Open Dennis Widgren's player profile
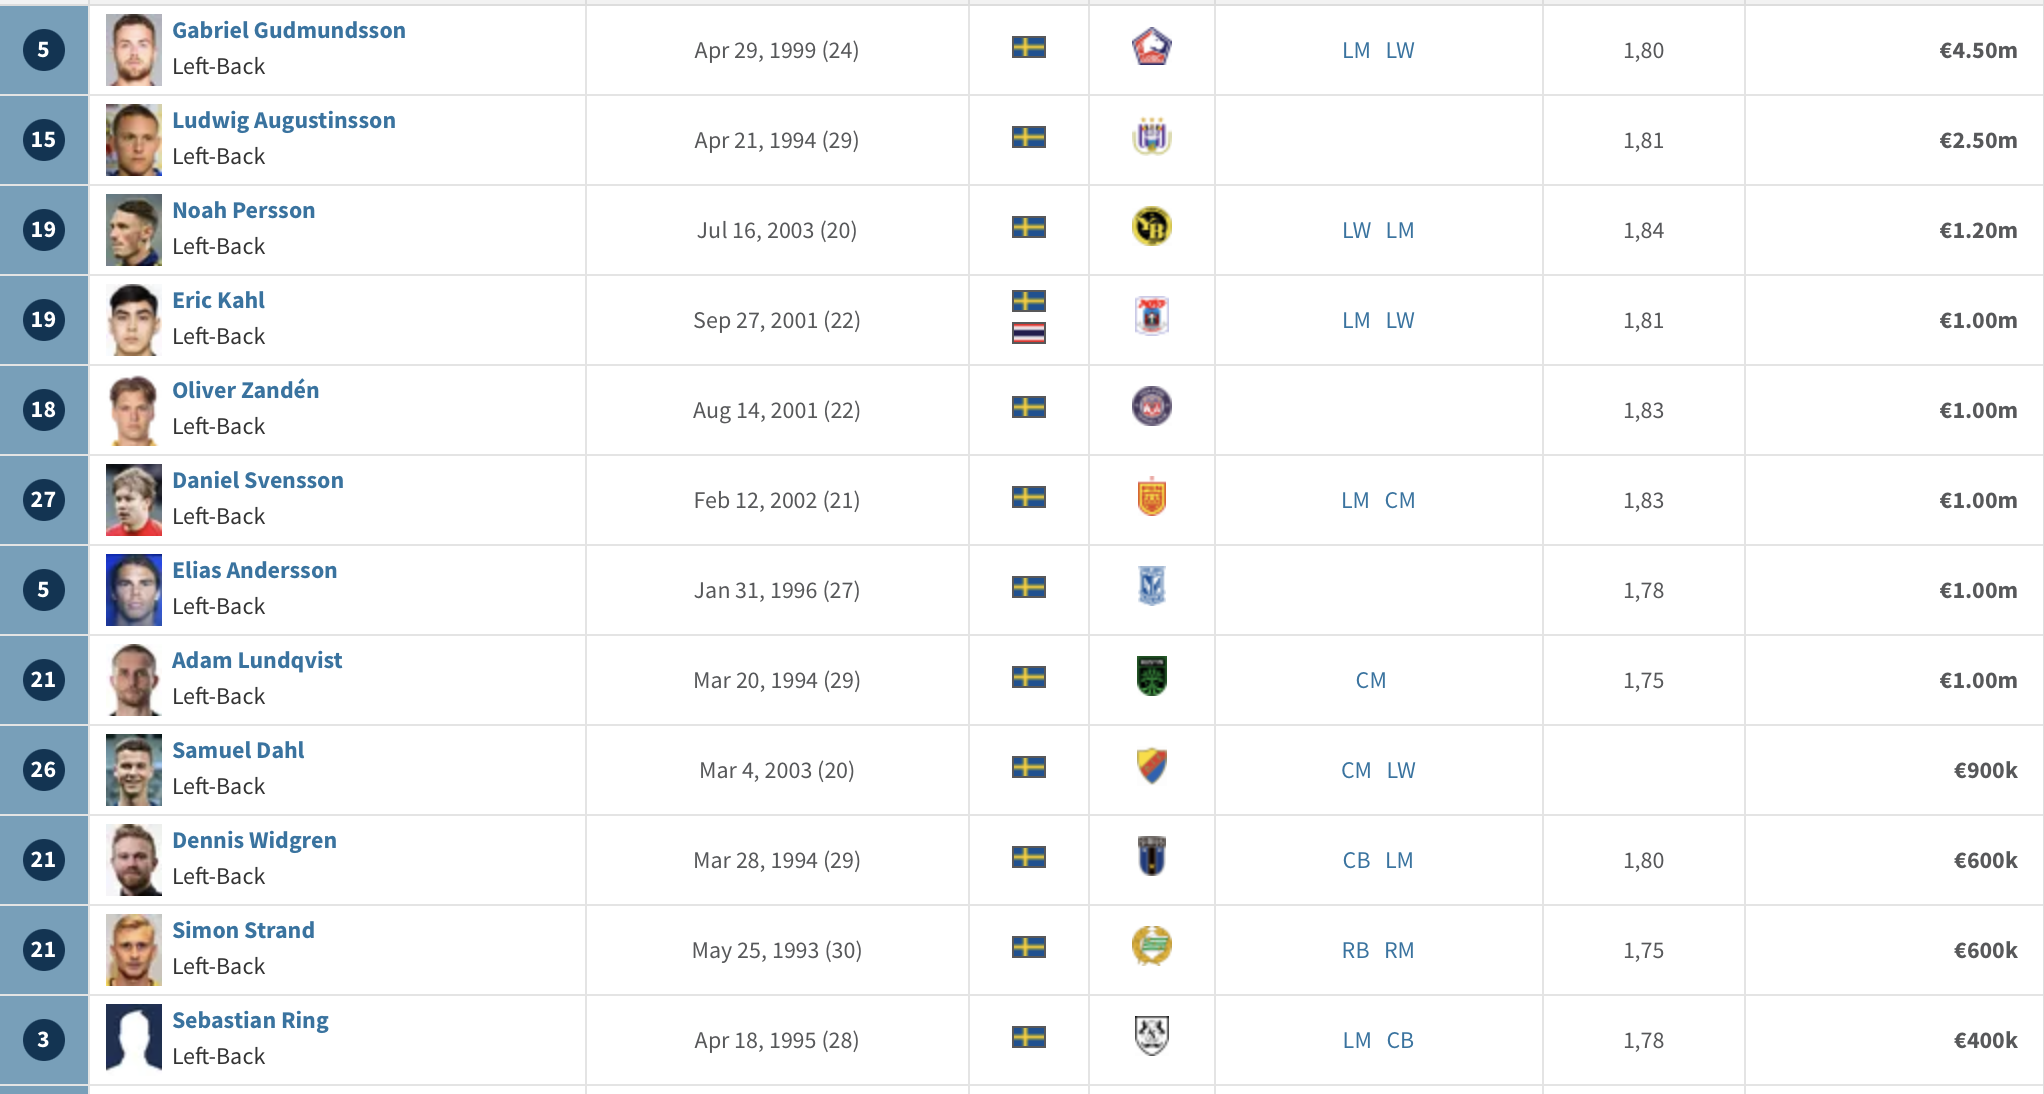Viewport: 2044px width, 1094px height. (254, 840)
